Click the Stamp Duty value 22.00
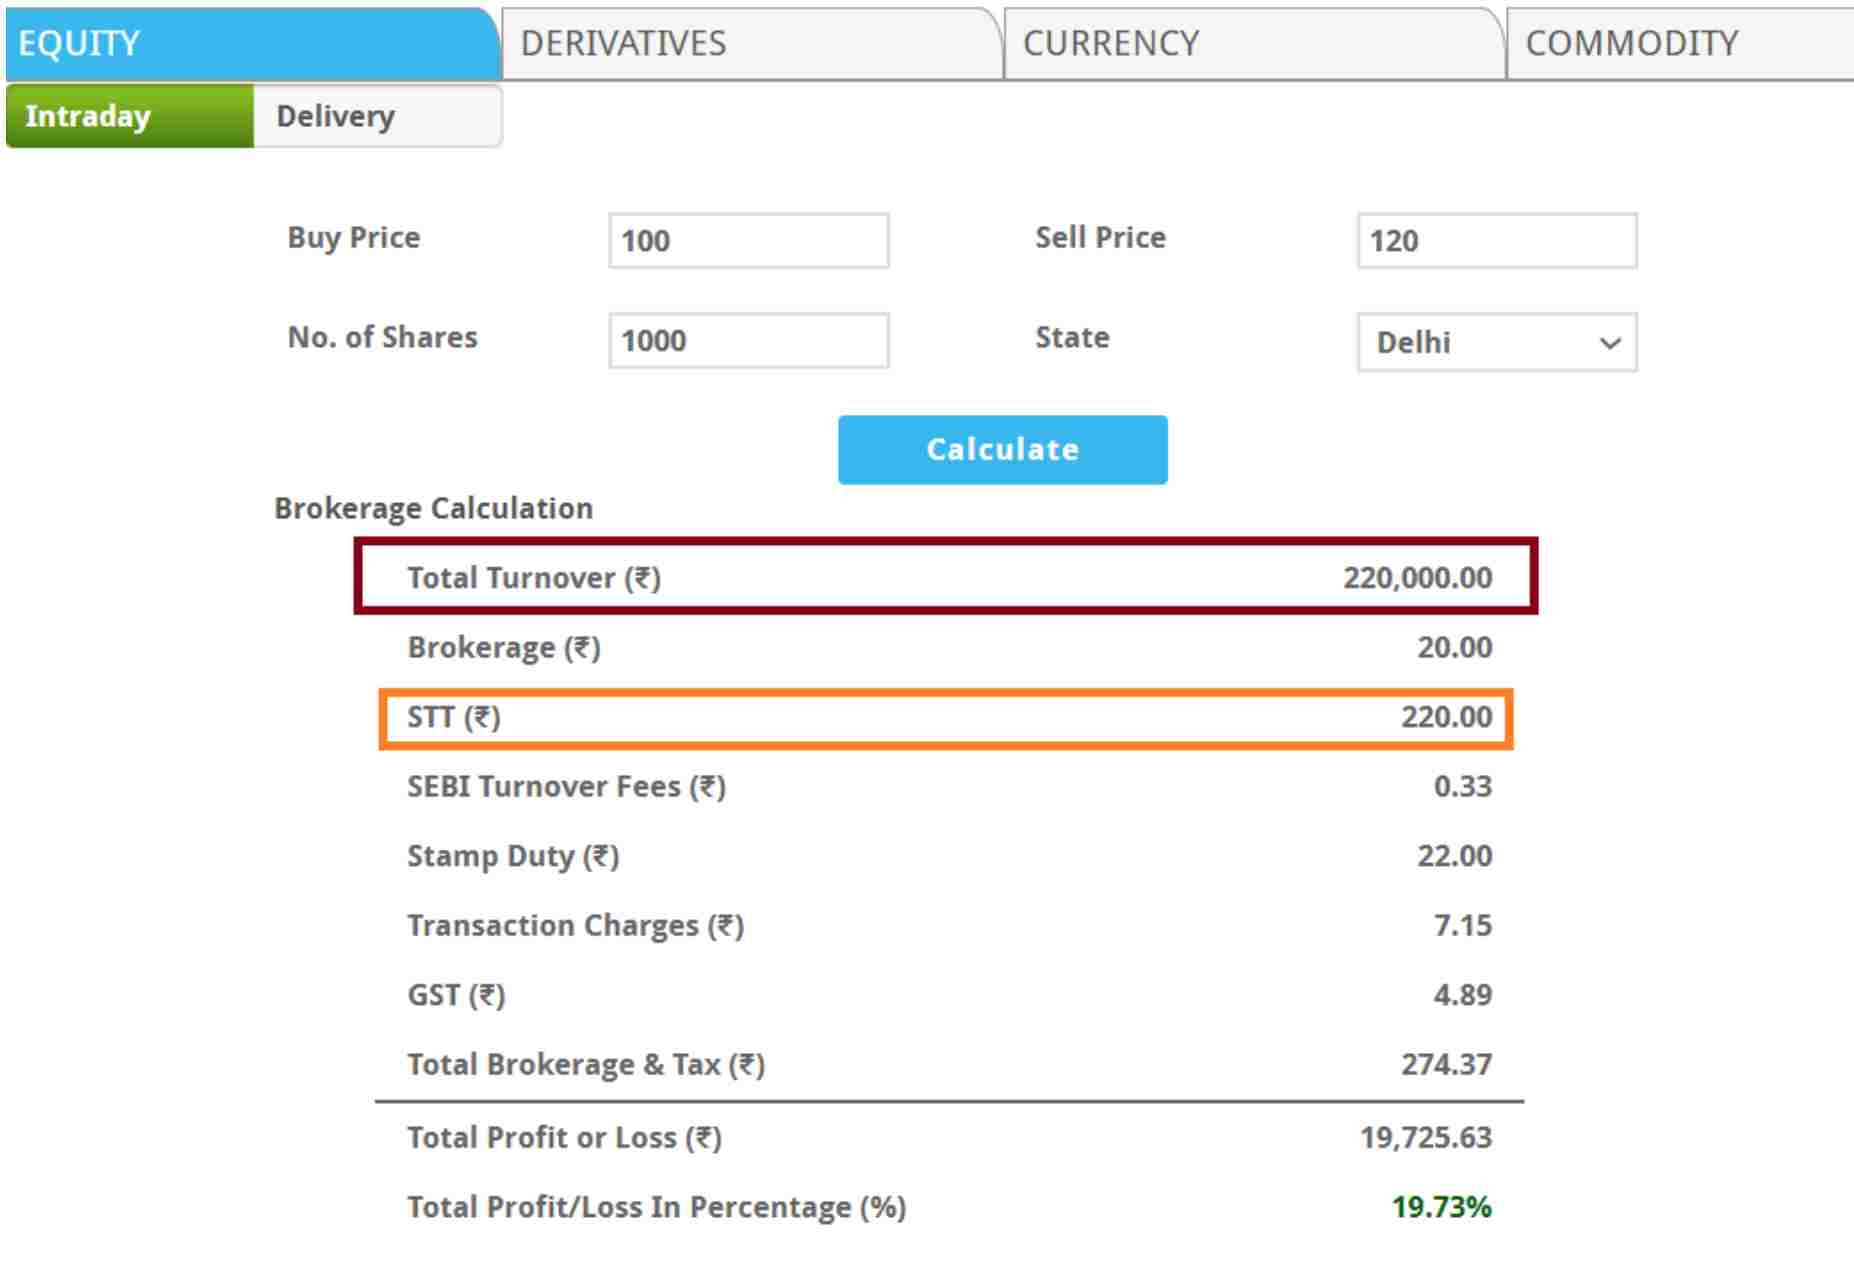The image size is (1854, 1268). [x=1454, y=856]
